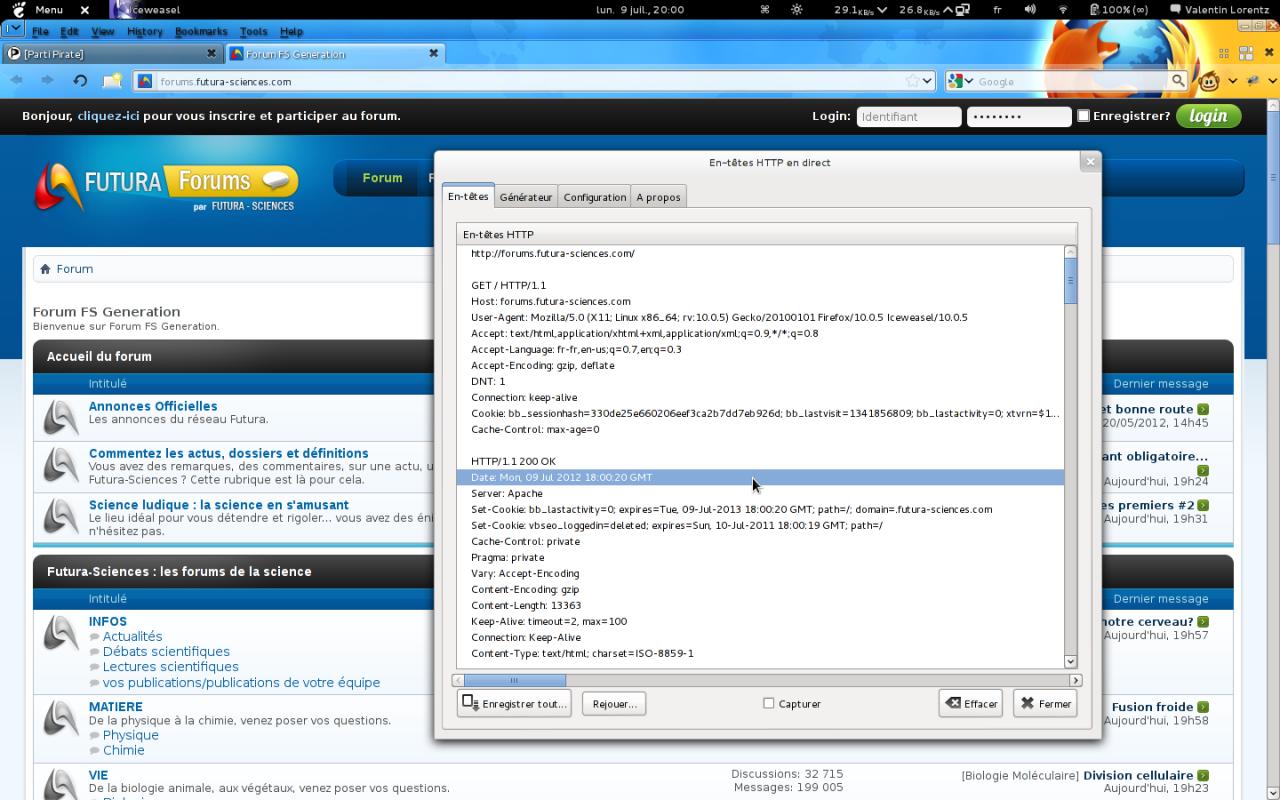Reload the page with the refresh icon
Image resolution: width=1280 pixels, height=800 pixels.
click(x=80, y=81)
